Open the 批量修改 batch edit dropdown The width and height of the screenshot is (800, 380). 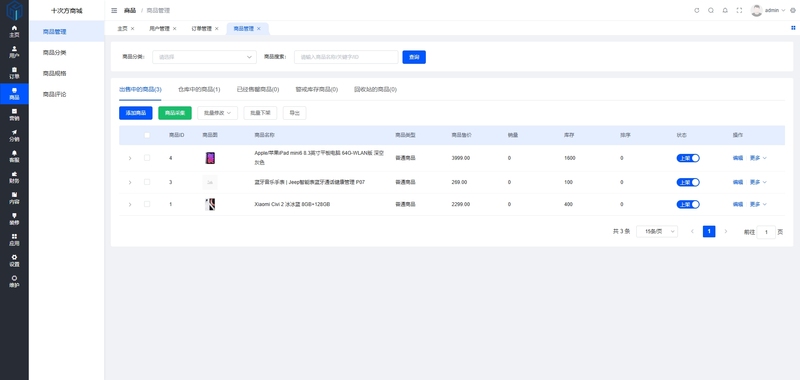click(217, 113)
